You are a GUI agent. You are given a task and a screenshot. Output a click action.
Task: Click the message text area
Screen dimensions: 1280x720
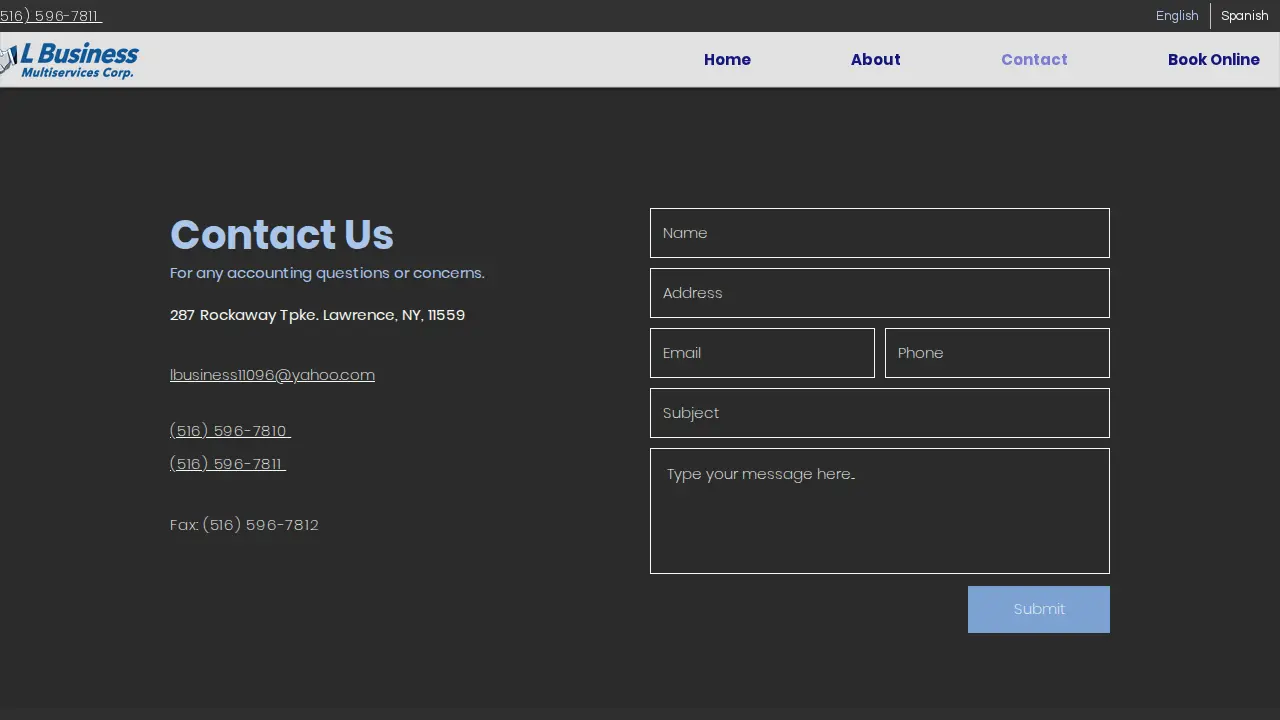880,511
